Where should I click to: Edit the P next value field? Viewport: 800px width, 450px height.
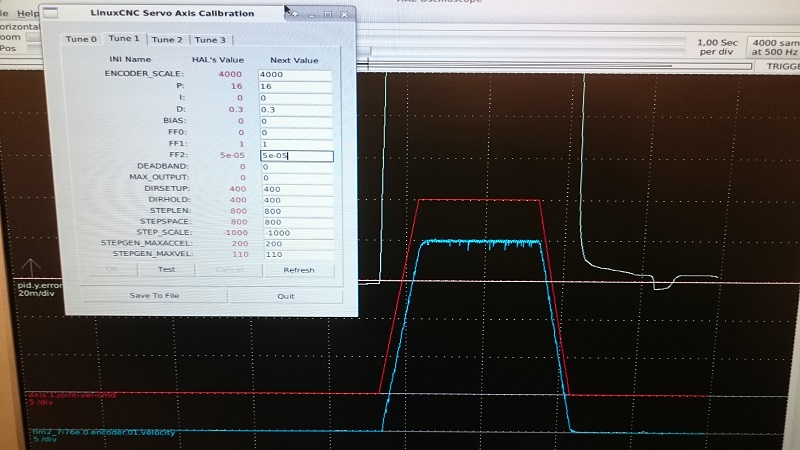[x=295, y=86]
